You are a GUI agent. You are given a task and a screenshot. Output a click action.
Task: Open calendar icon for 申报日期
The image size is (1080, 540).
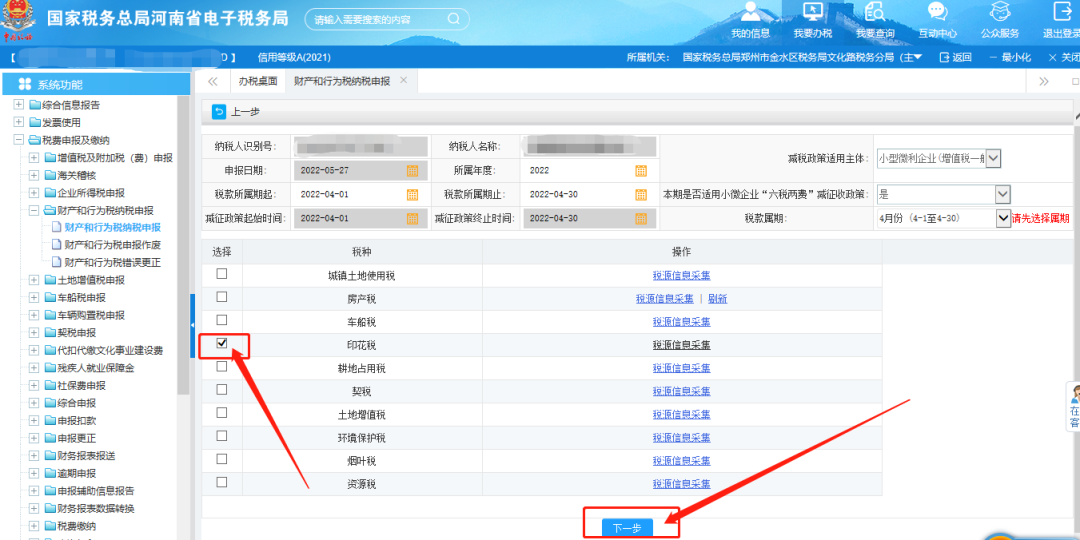click(x=412, y=170)
